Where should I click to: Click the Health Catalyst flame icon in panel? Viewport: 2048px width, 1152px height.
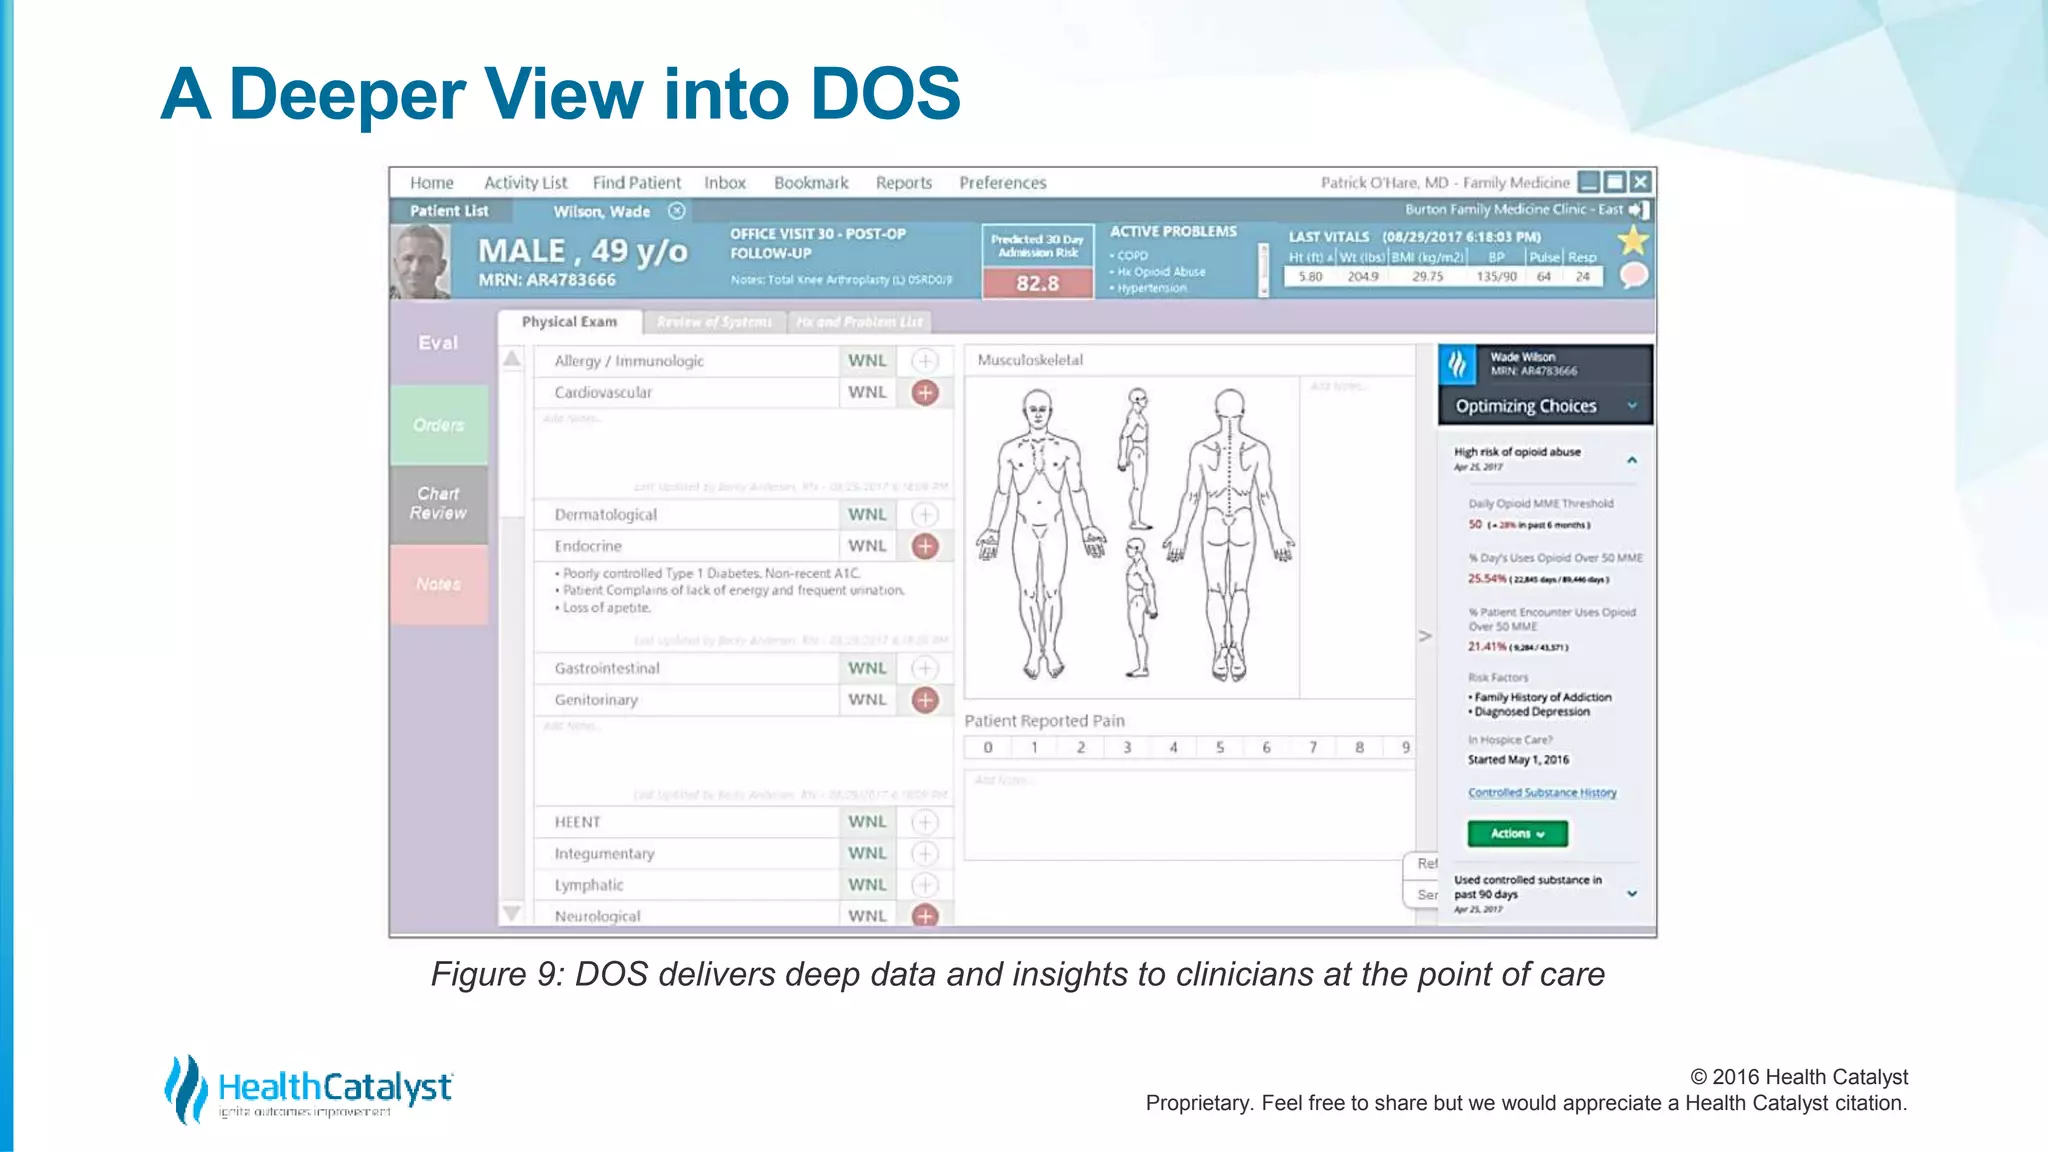(x=1458, y=365)
